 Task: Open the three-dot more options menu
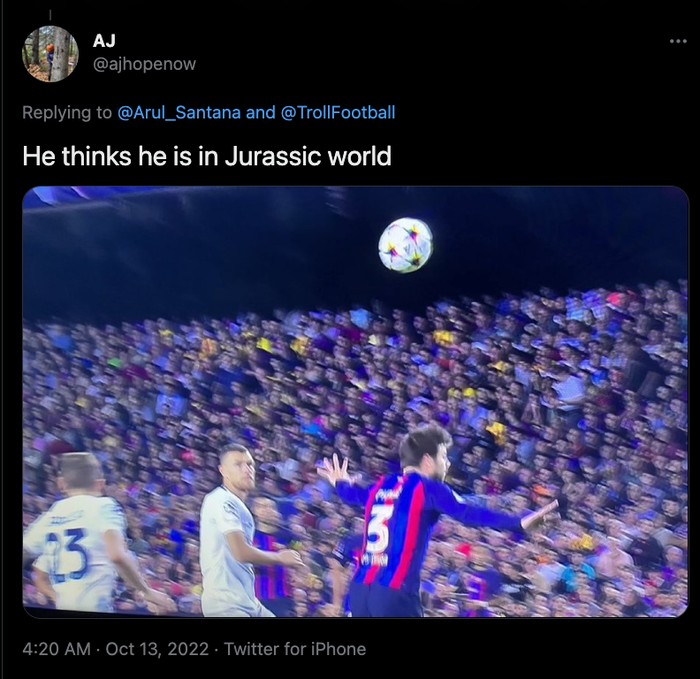(x=678, y=41)
